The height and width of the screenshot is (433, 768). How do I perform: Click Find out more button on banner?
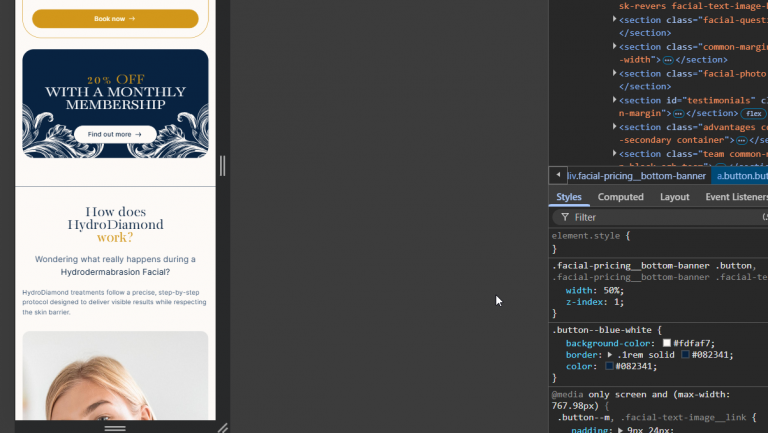(115, 134)
